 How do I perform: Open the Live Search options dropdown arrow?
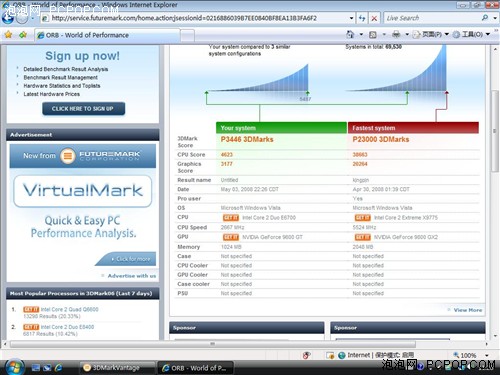pyautogui.click(x=495, y=18)
